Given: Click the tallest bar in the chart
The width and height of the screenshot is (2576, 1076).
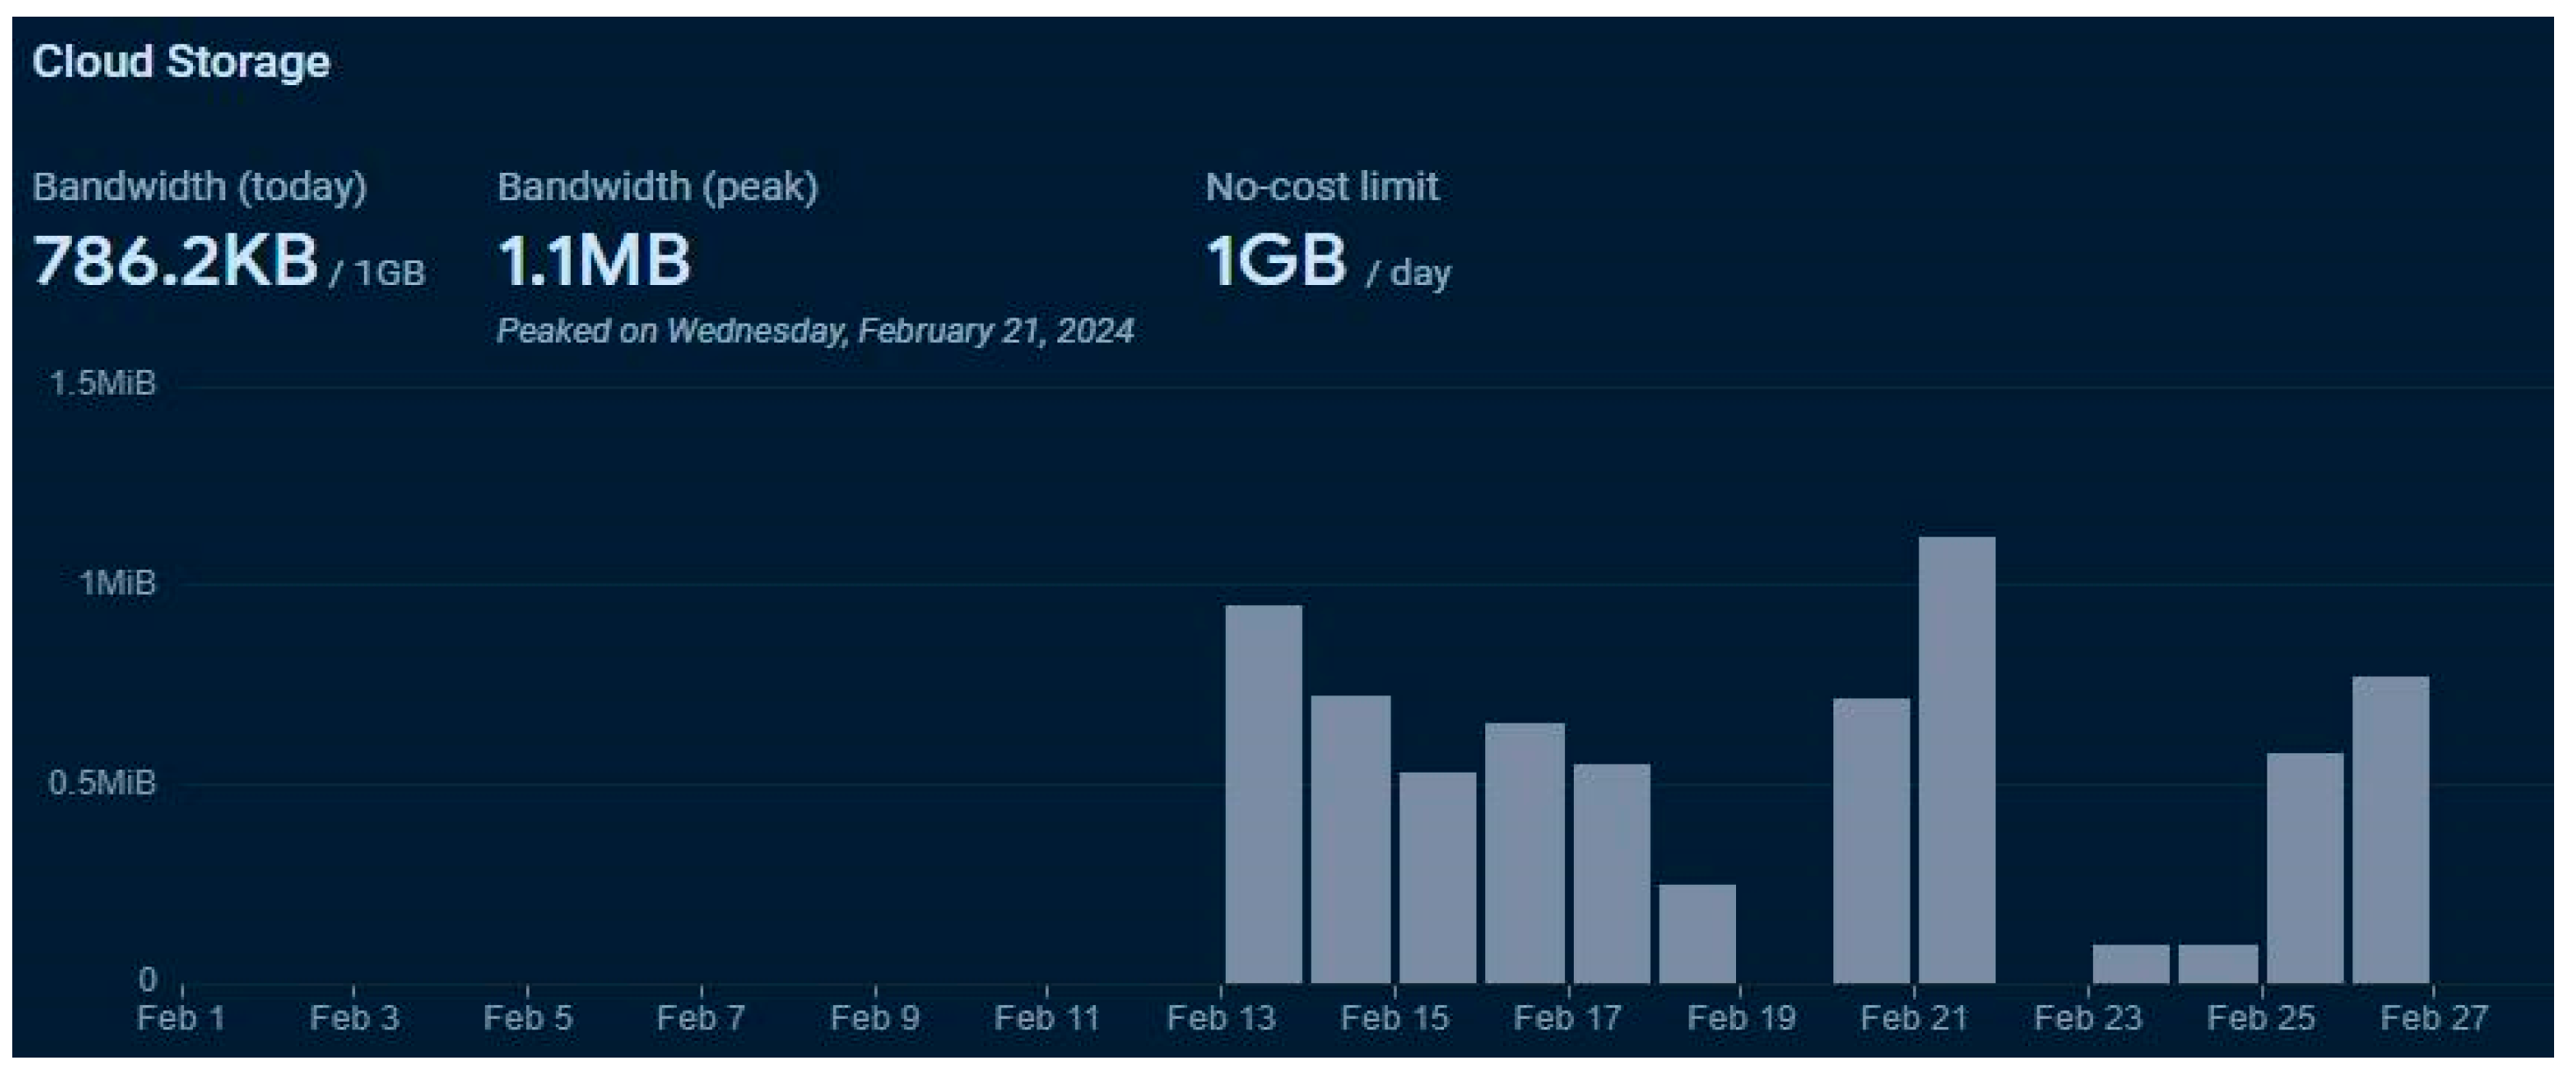Looking at the screenshot, I should [1957, 760].
